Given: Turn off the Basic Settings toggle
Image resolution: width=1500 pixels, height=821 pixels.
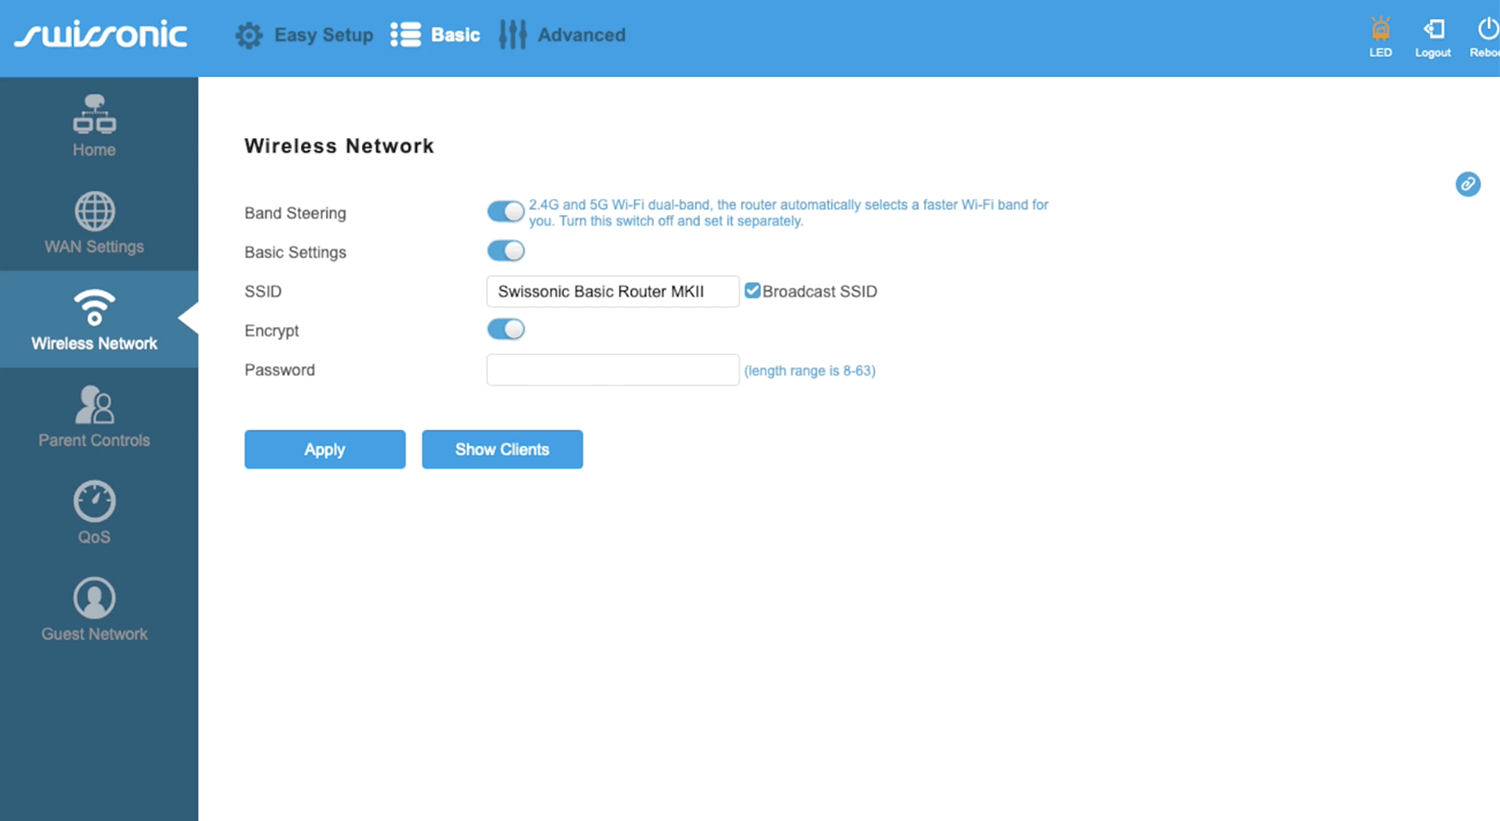Looking at the screenshot, I should pyautogui.click(x=506, y=251).
